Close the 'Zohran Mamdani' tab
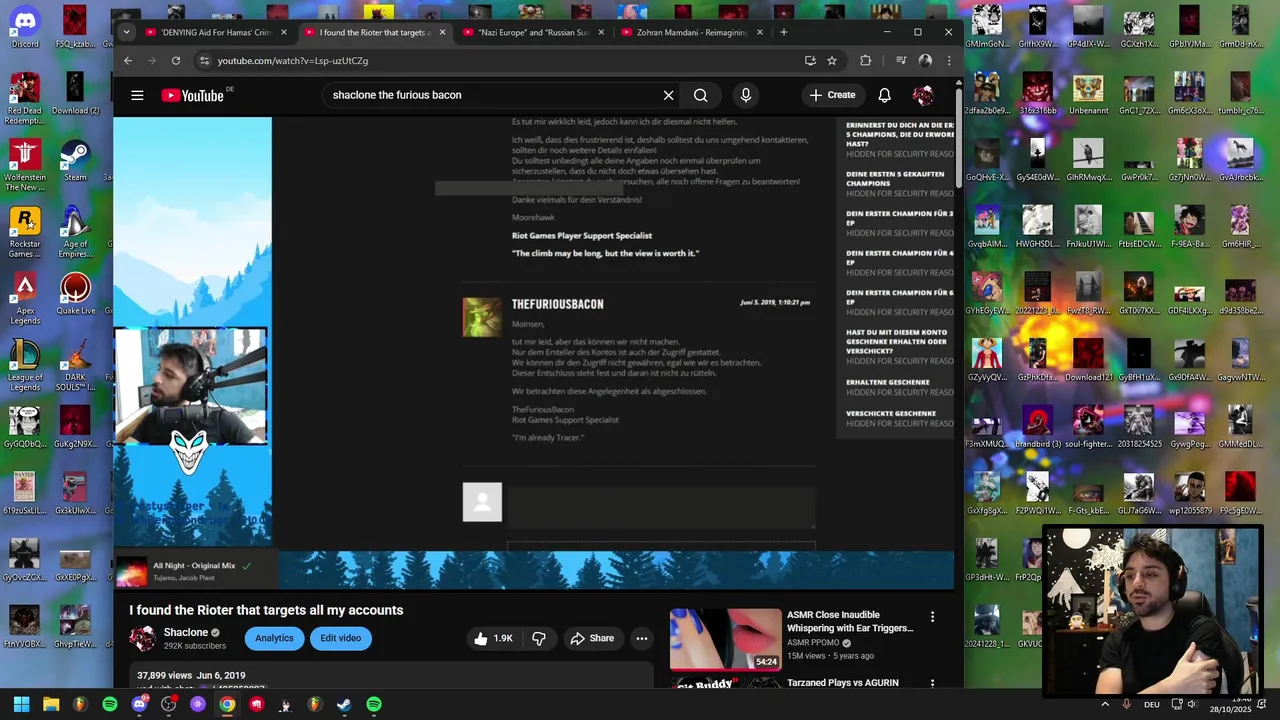 click(x=760, y=32)
